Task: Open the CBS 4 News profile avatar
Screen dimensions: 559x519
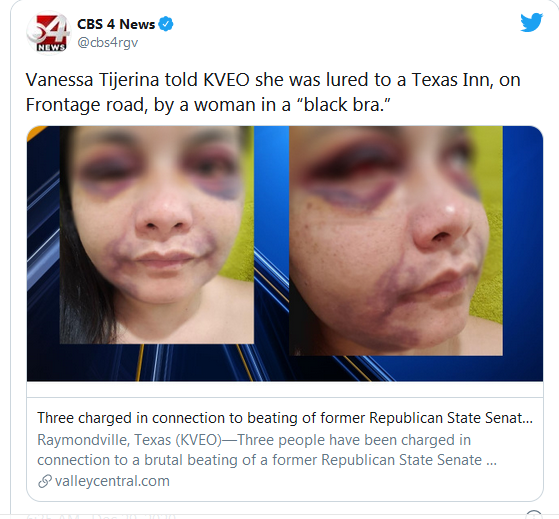Action: [x=47, y=32]
